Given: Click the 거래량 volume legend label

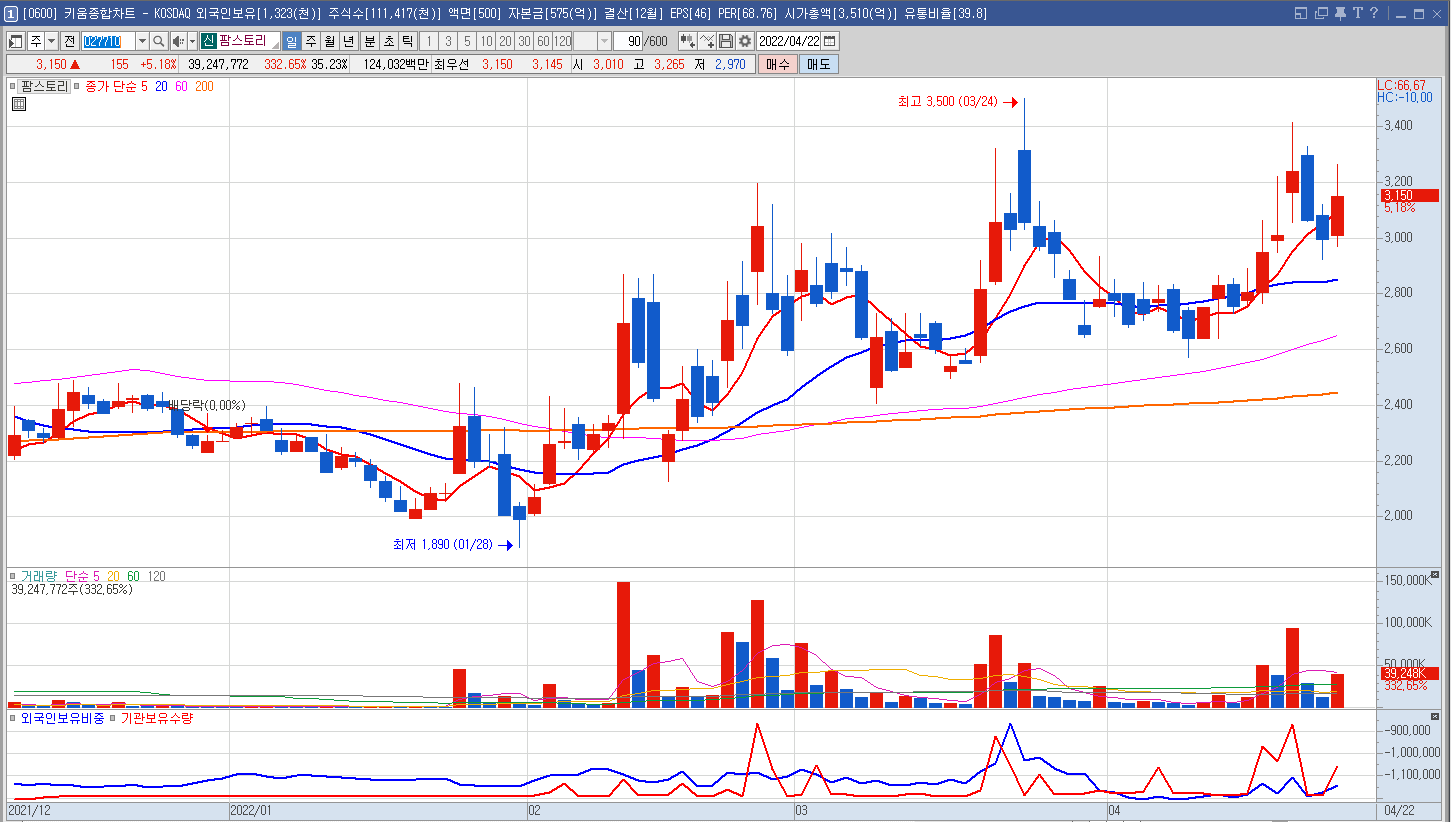Looking at the screenshot, I should pos(39,576).
